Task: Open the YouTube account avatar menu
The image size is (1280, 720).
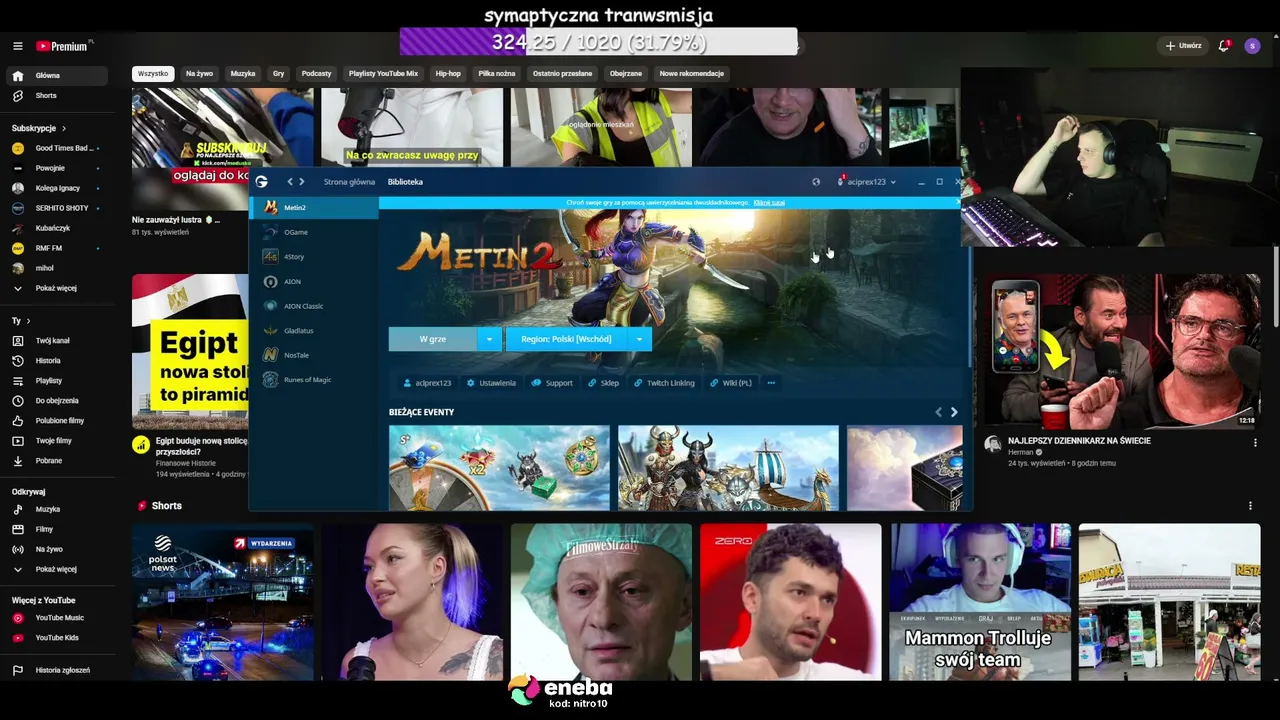Action: click(1252, 46)
